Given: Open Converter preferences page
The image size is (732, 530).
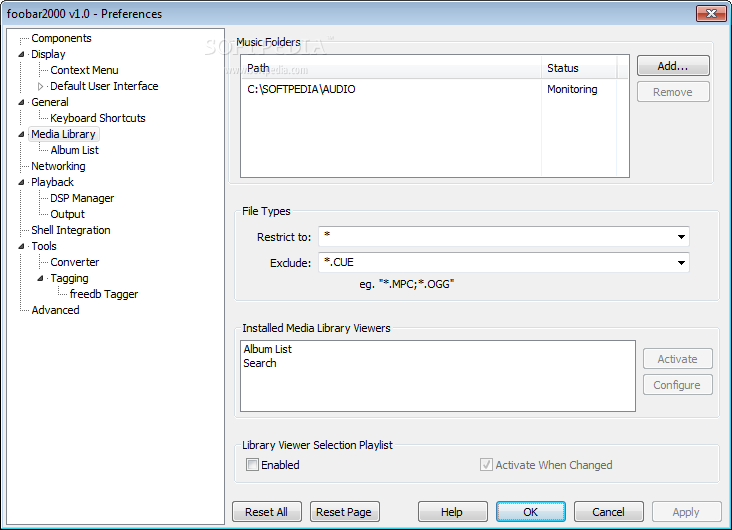Looking at the screenshot, I should (75, 262).
